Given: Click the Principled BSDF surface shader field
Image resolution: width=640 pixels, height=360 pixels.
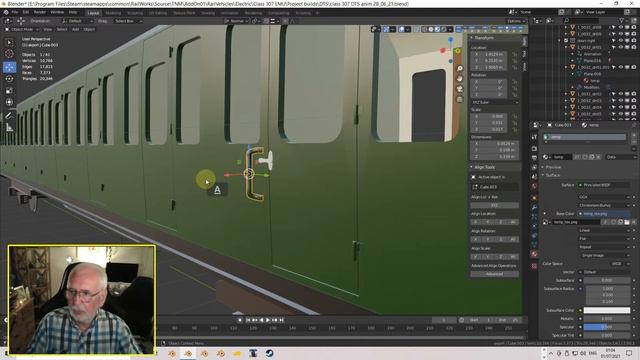Looking at the screenshot, I should (x=604, y=185).
